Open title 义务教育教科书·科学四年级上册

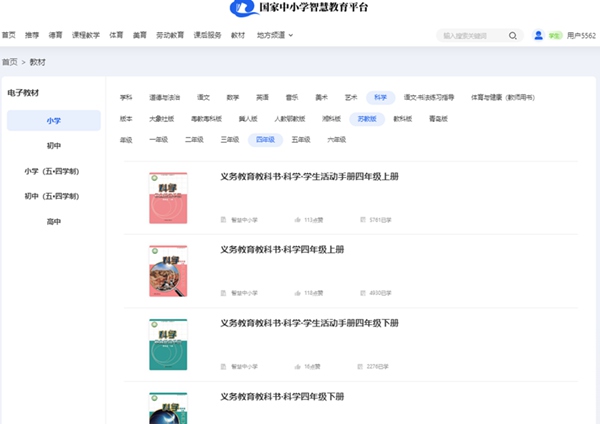(x=282, y=250)
